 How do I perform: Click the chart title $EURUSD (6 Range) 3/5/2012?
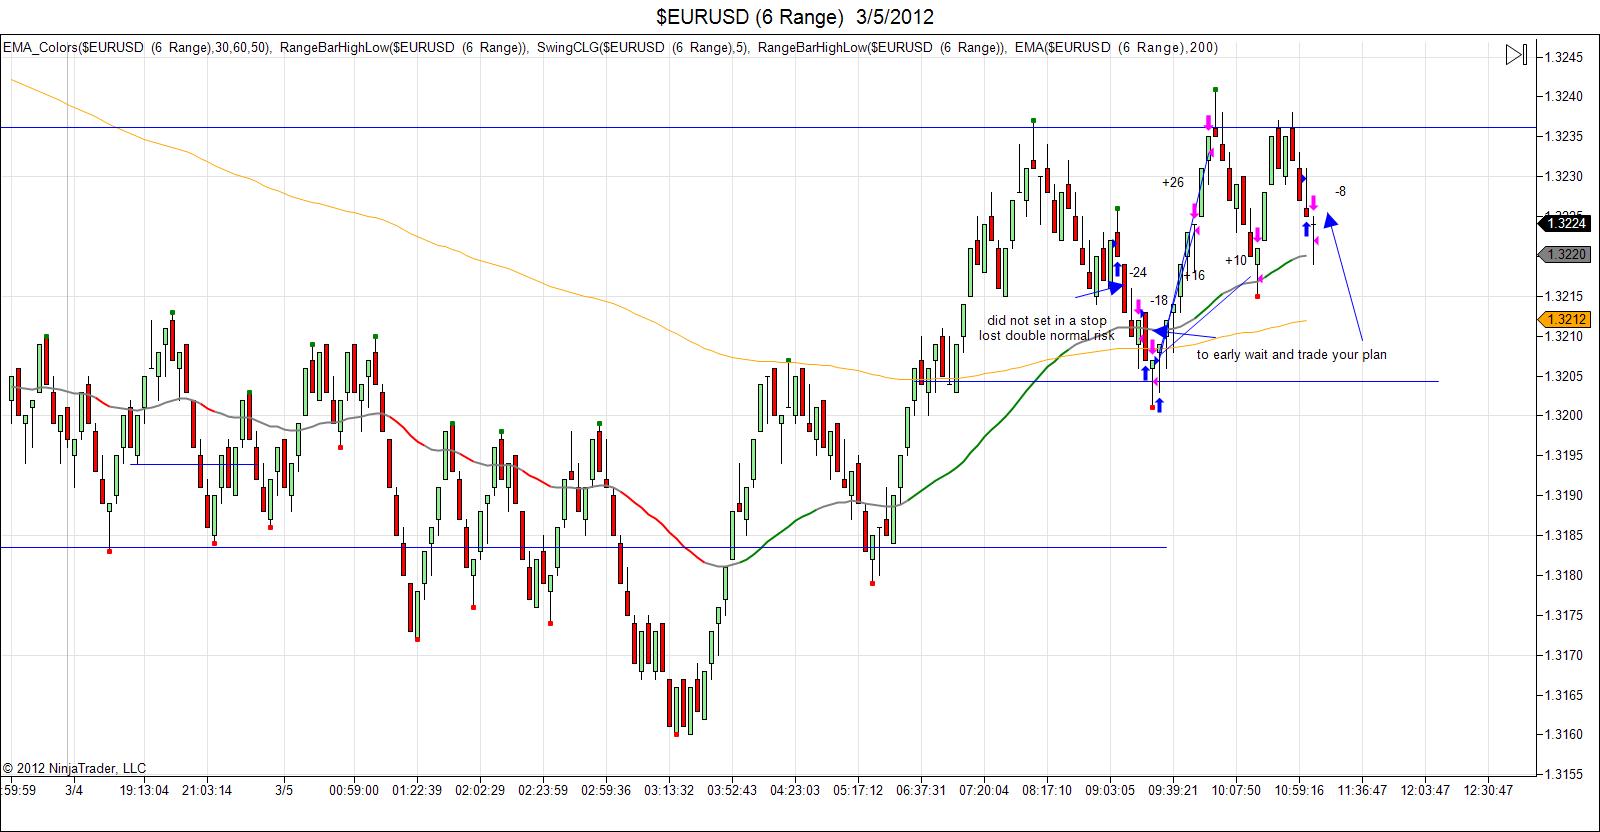point(797,16)
